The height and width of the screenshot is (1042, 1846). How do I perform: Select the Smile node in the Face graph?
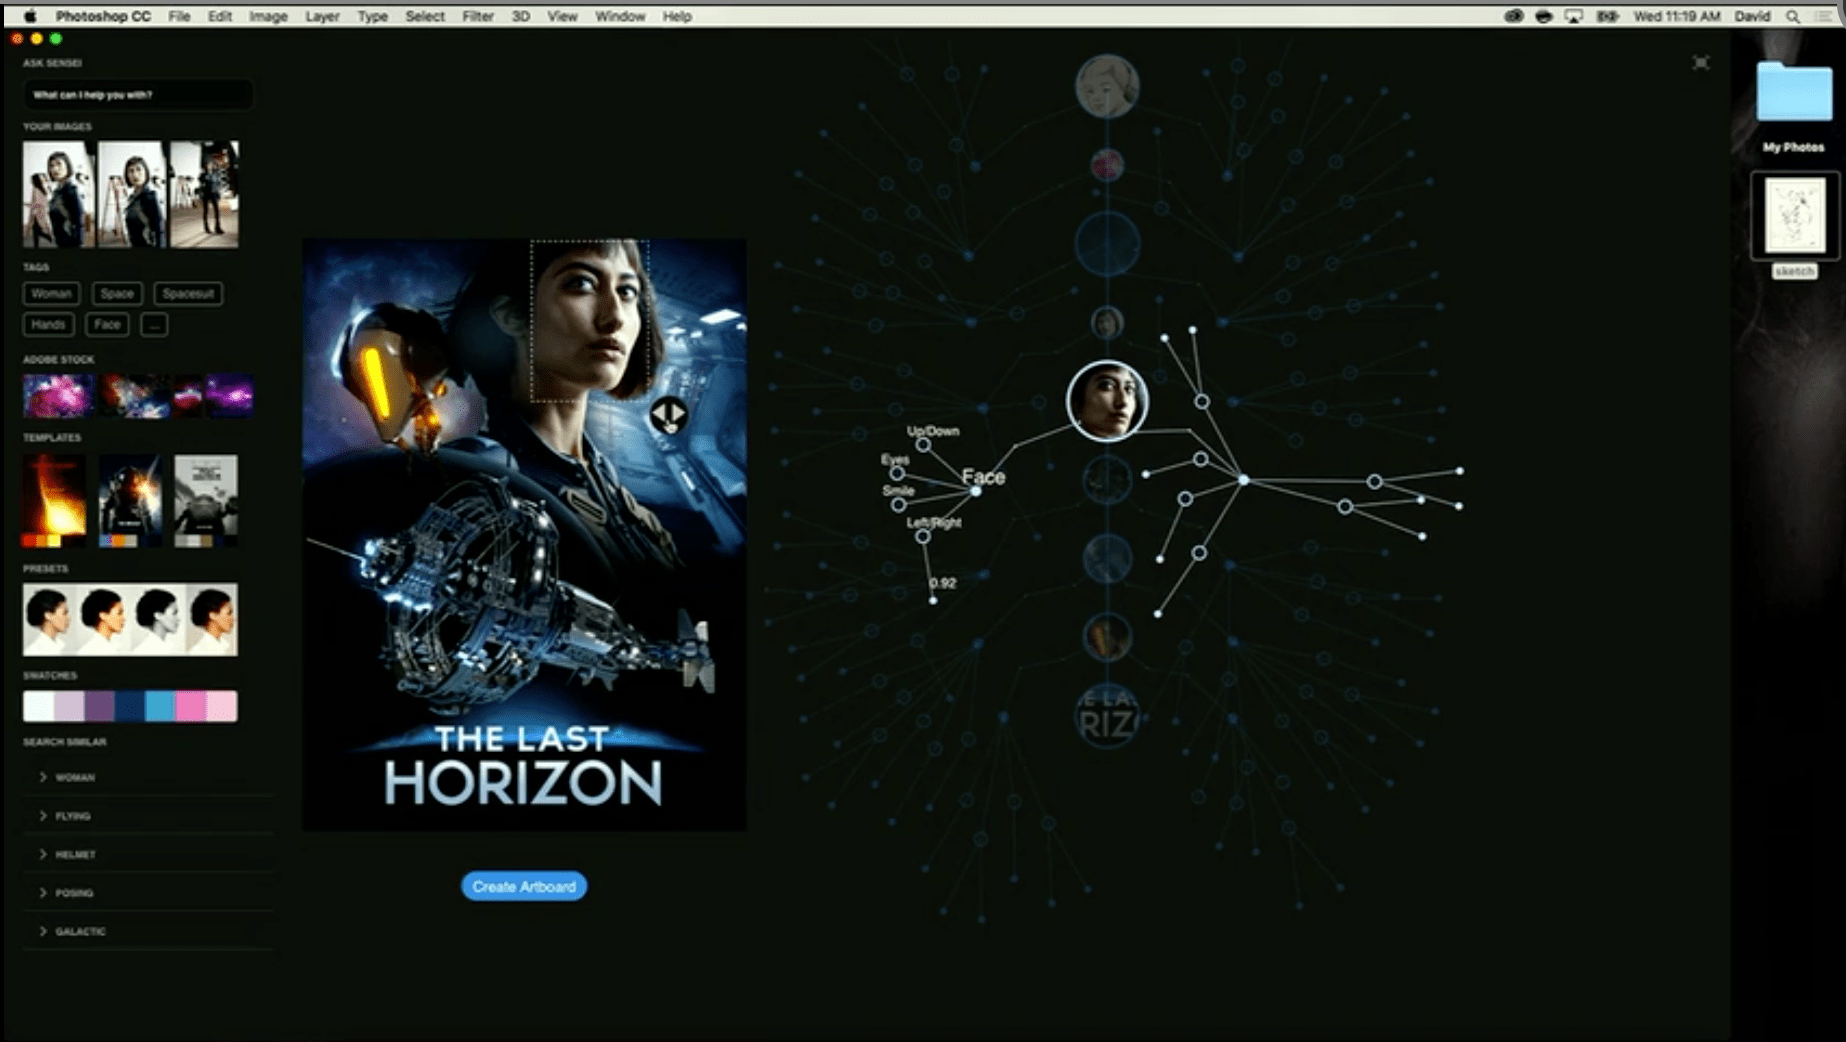[898, 505]
